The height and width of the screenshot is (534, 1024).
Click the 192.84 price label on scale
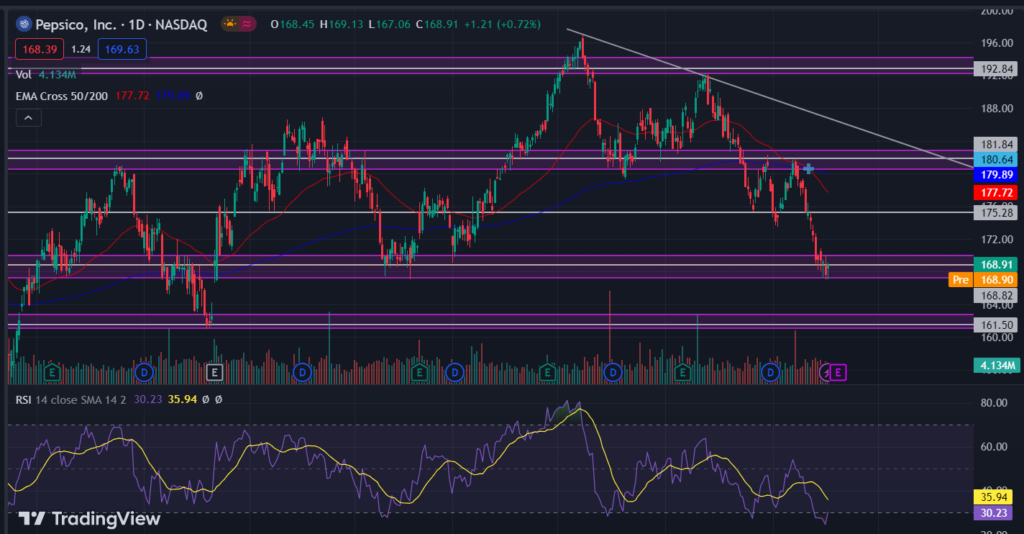995,69
